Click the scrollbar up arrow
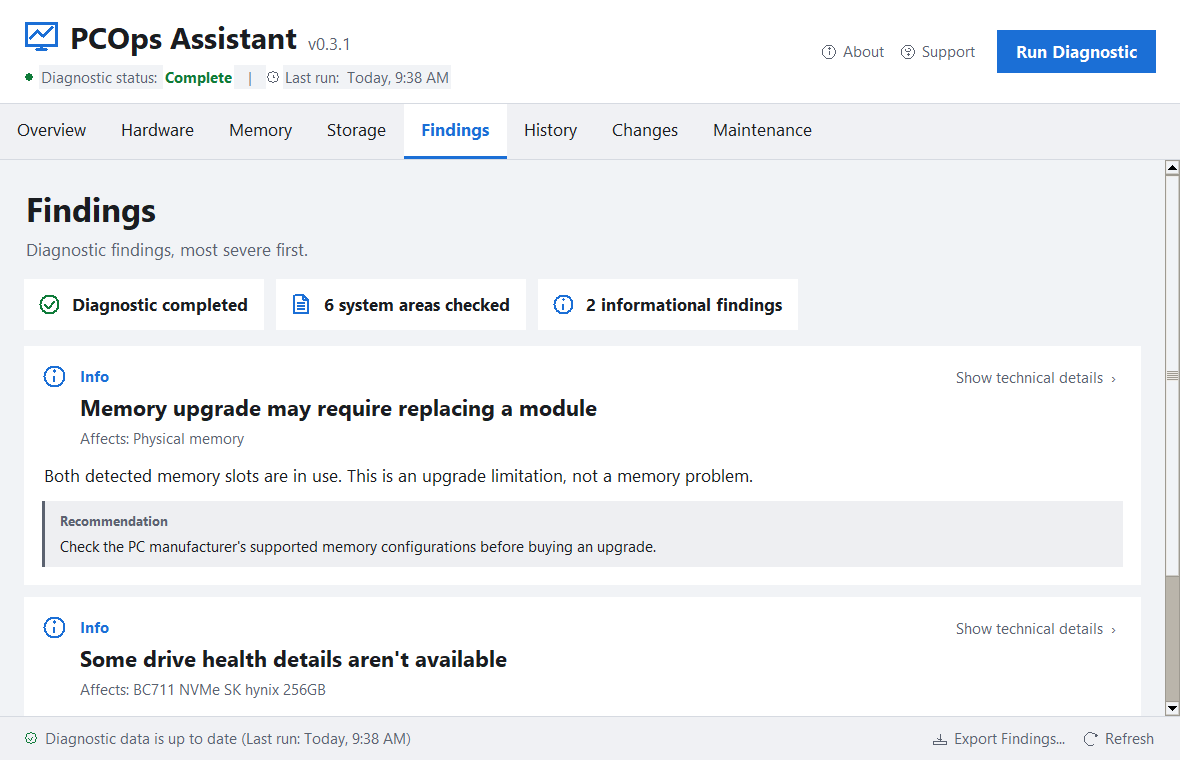This screenshot has height=760, width=1180. 1172,168
